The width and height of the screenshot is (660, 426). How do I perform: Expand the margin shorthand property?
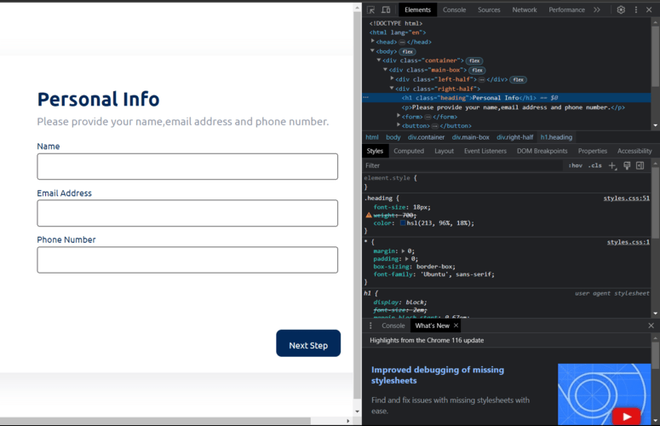pyautogui.click(x=403, y=251)
